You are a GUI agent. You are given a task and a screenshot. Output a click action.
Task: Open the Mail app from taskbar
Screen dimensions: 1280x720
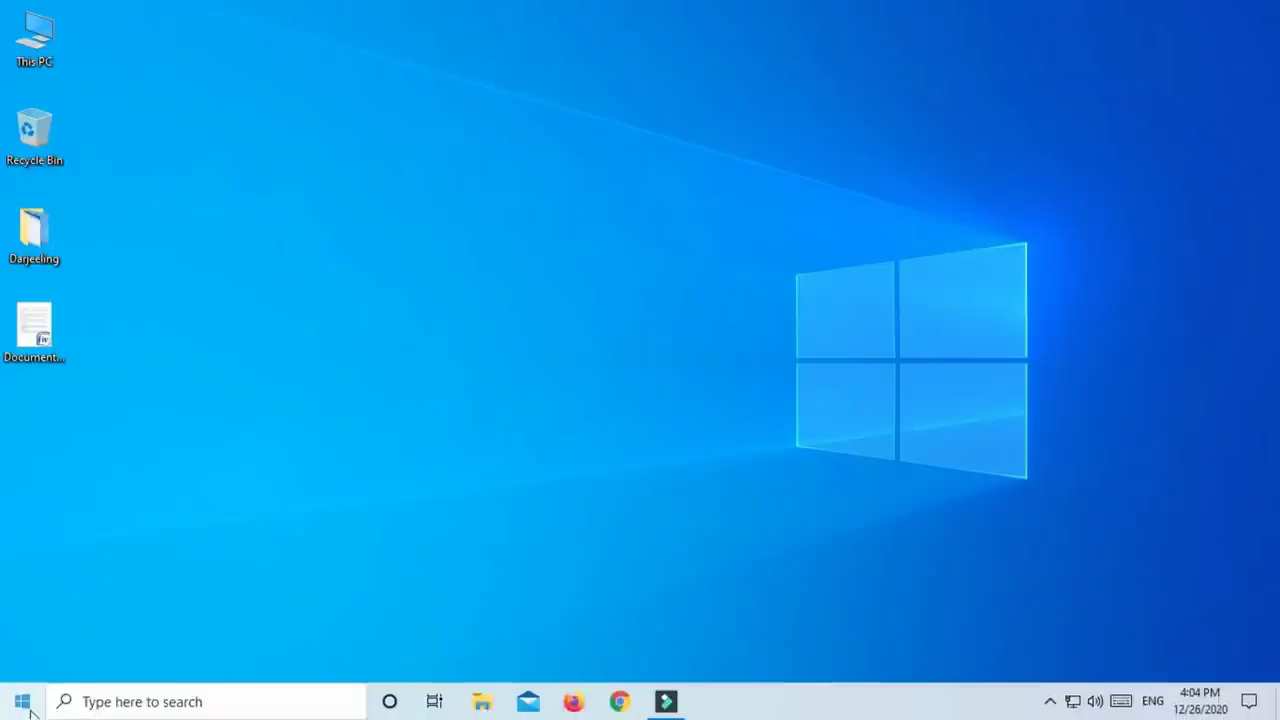(x=528, y=701)
